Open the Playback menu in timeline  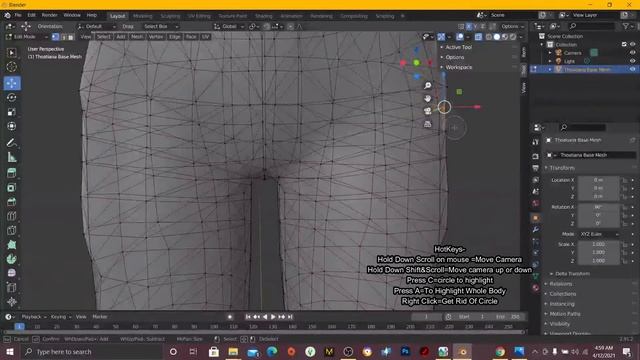tap(33, 317)
